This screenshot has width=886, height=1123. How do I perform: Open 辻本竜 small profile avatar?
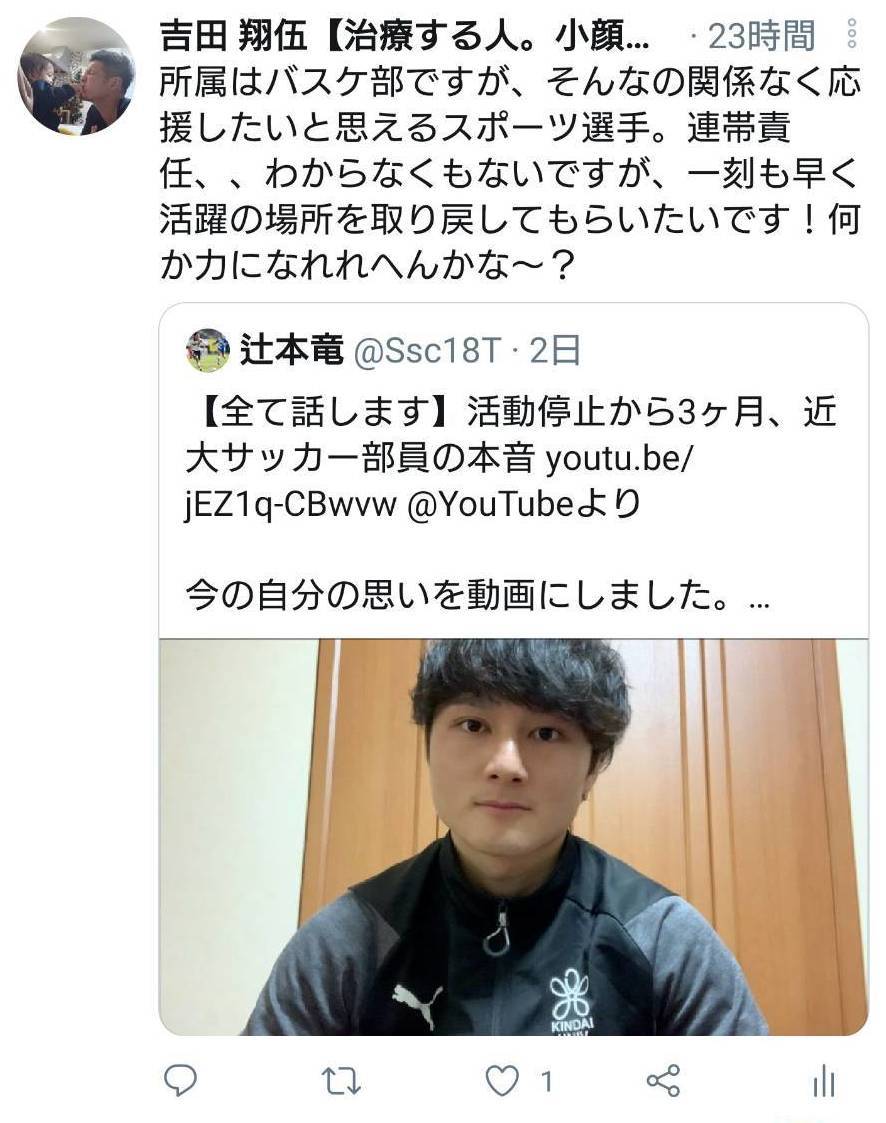208,351
